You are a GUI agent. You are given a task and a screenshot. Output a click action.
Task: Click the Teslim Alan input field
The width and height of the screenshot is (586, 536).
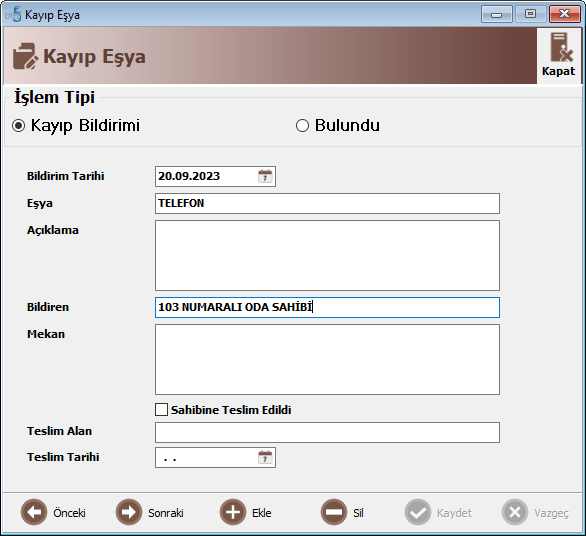point(327,432)
